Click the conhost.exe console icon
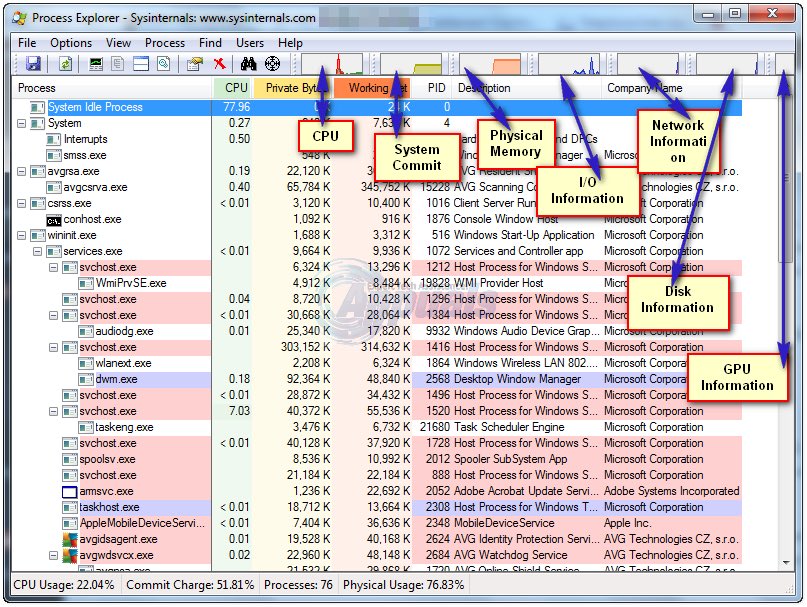 click(x=54, y=220)
